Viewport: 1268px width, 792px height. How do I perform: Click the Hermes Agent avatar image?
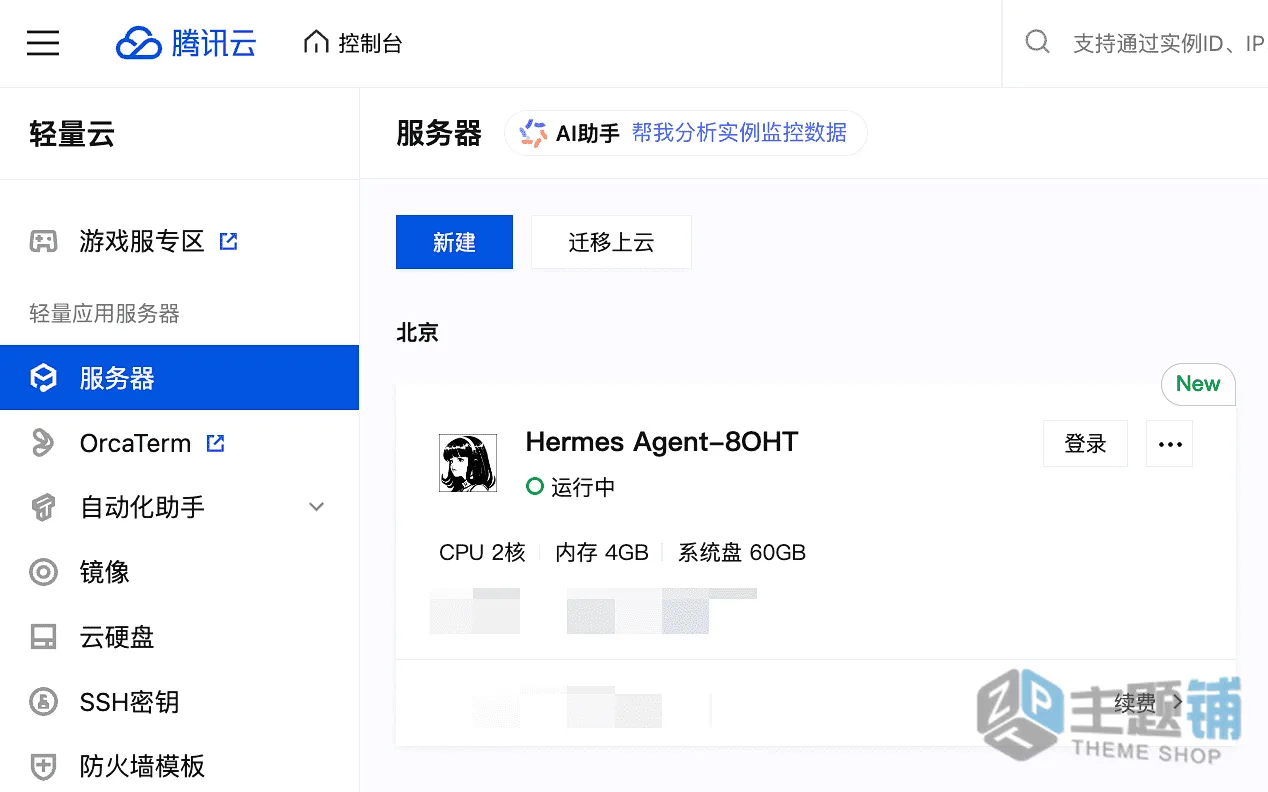[468, 463]
